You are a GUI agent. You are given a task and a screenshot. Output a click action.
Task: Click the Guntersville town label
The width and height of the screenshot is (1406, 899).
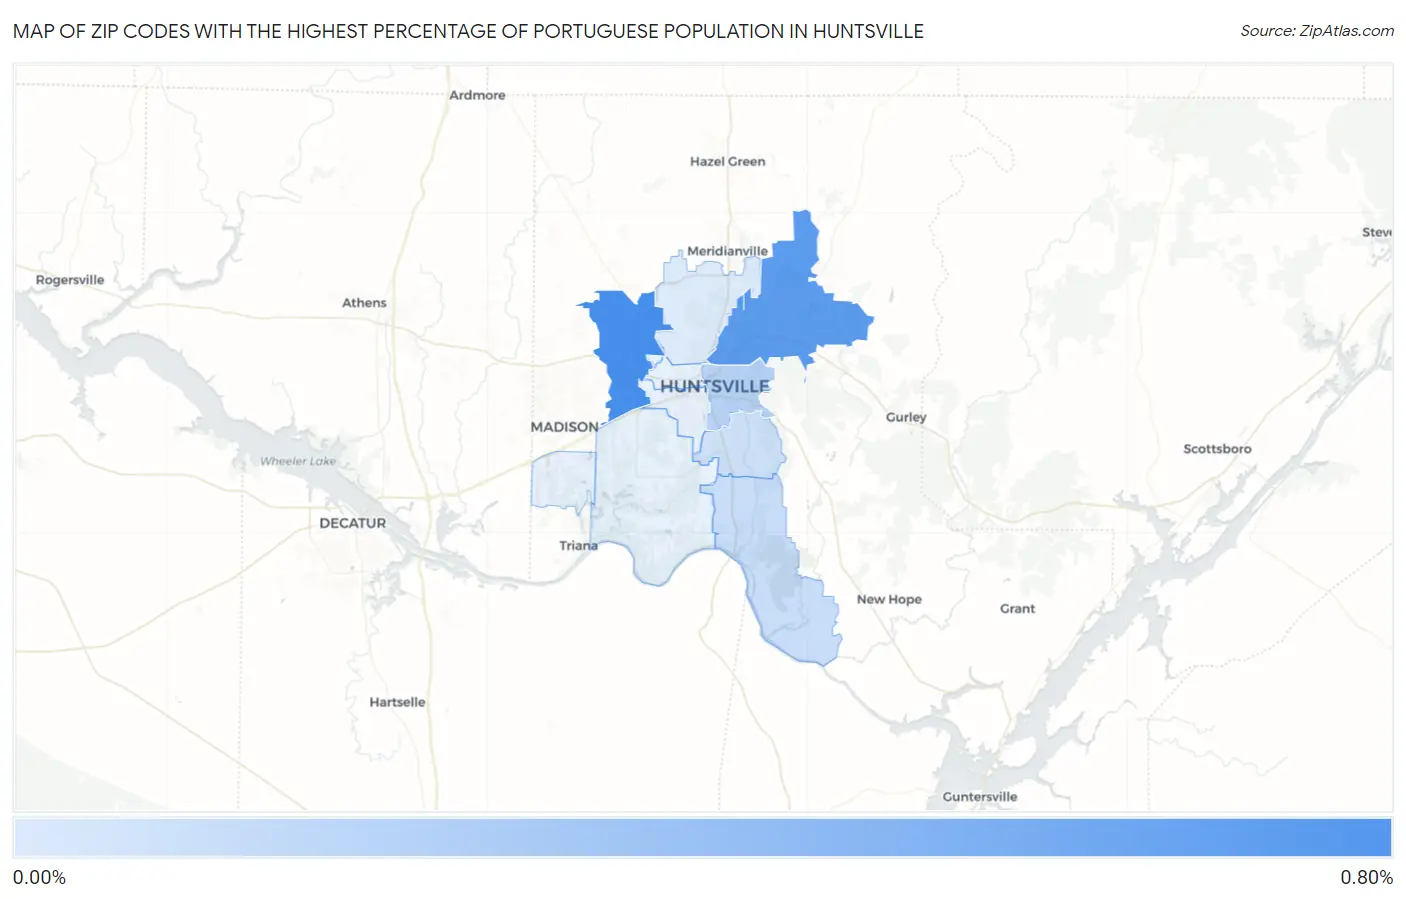pos(980,797)
